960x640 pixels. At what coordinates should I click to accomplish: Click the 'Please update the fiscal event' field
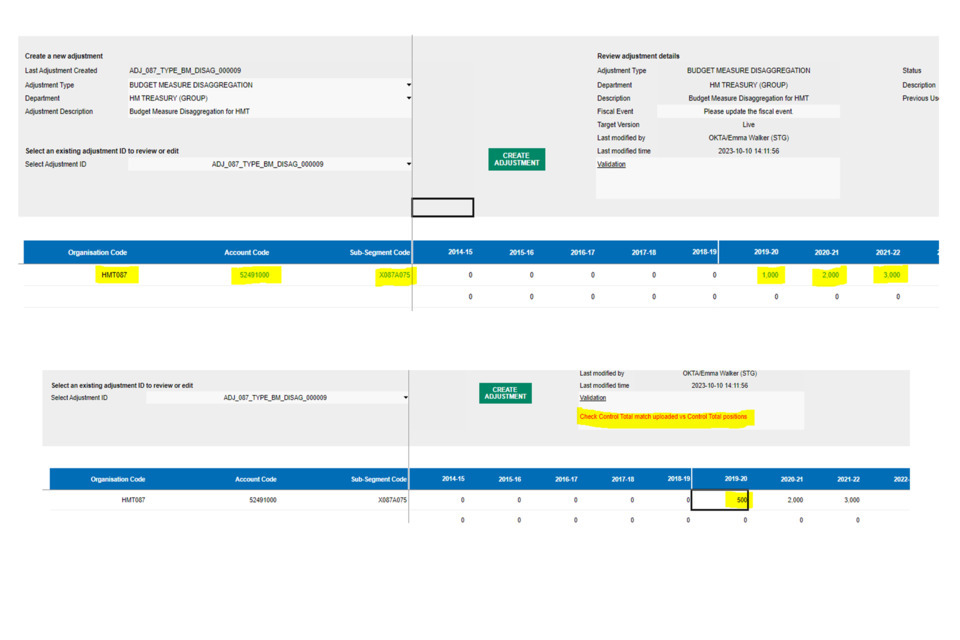(748, 112)
